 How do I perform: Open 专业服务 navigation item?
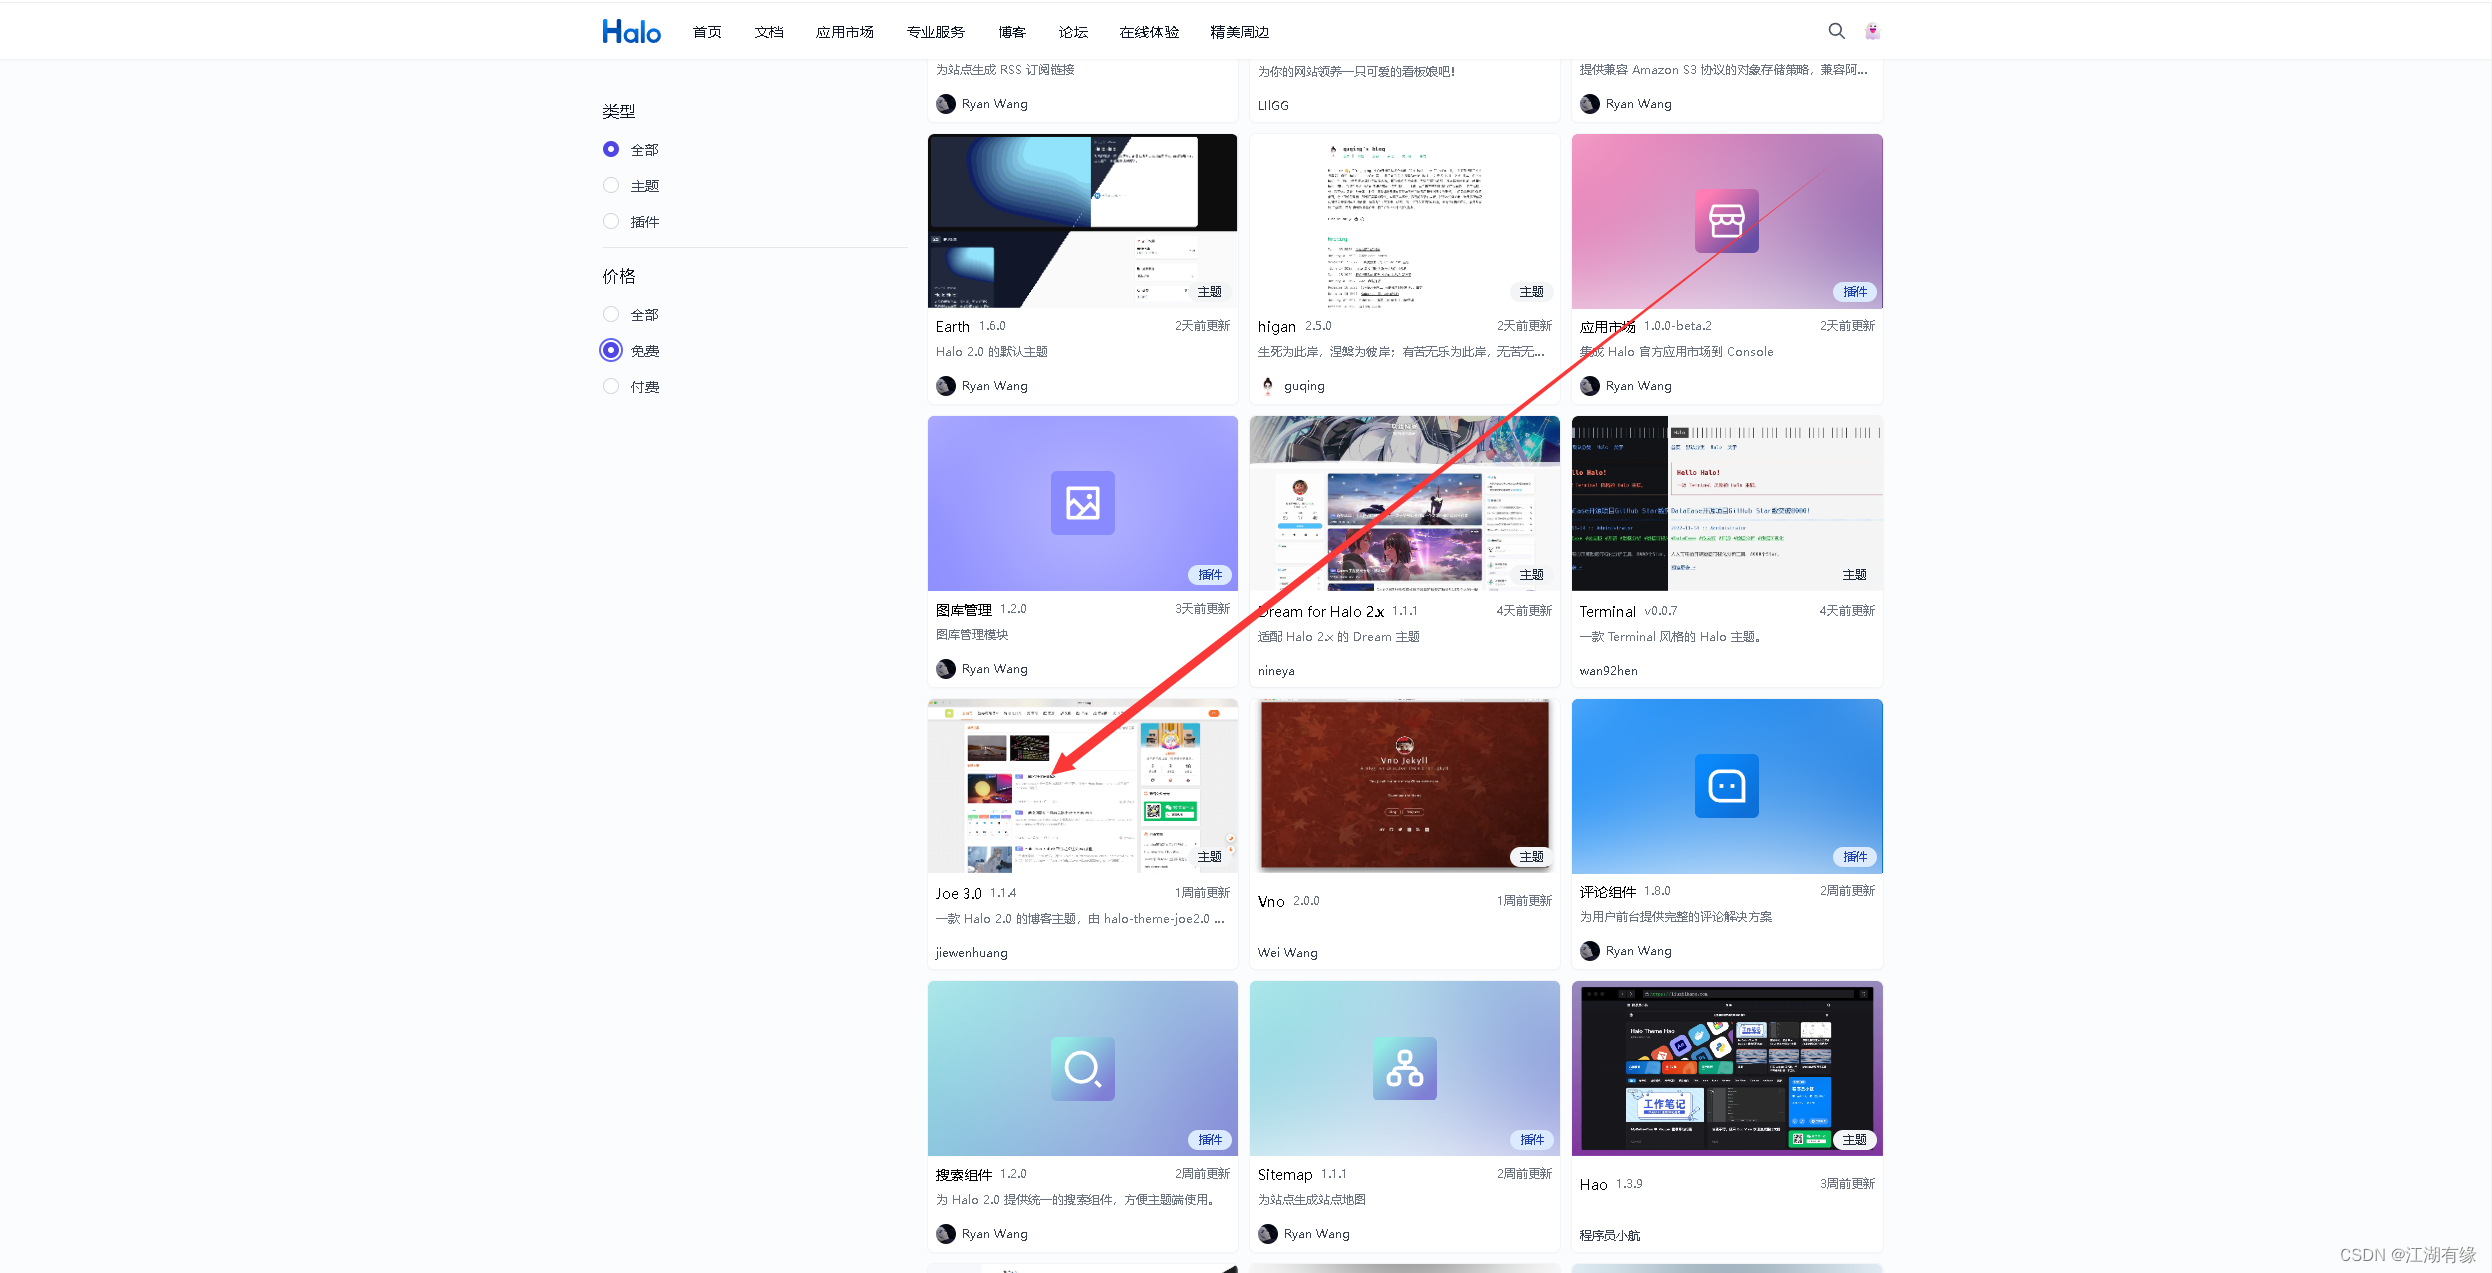[936, 32]
